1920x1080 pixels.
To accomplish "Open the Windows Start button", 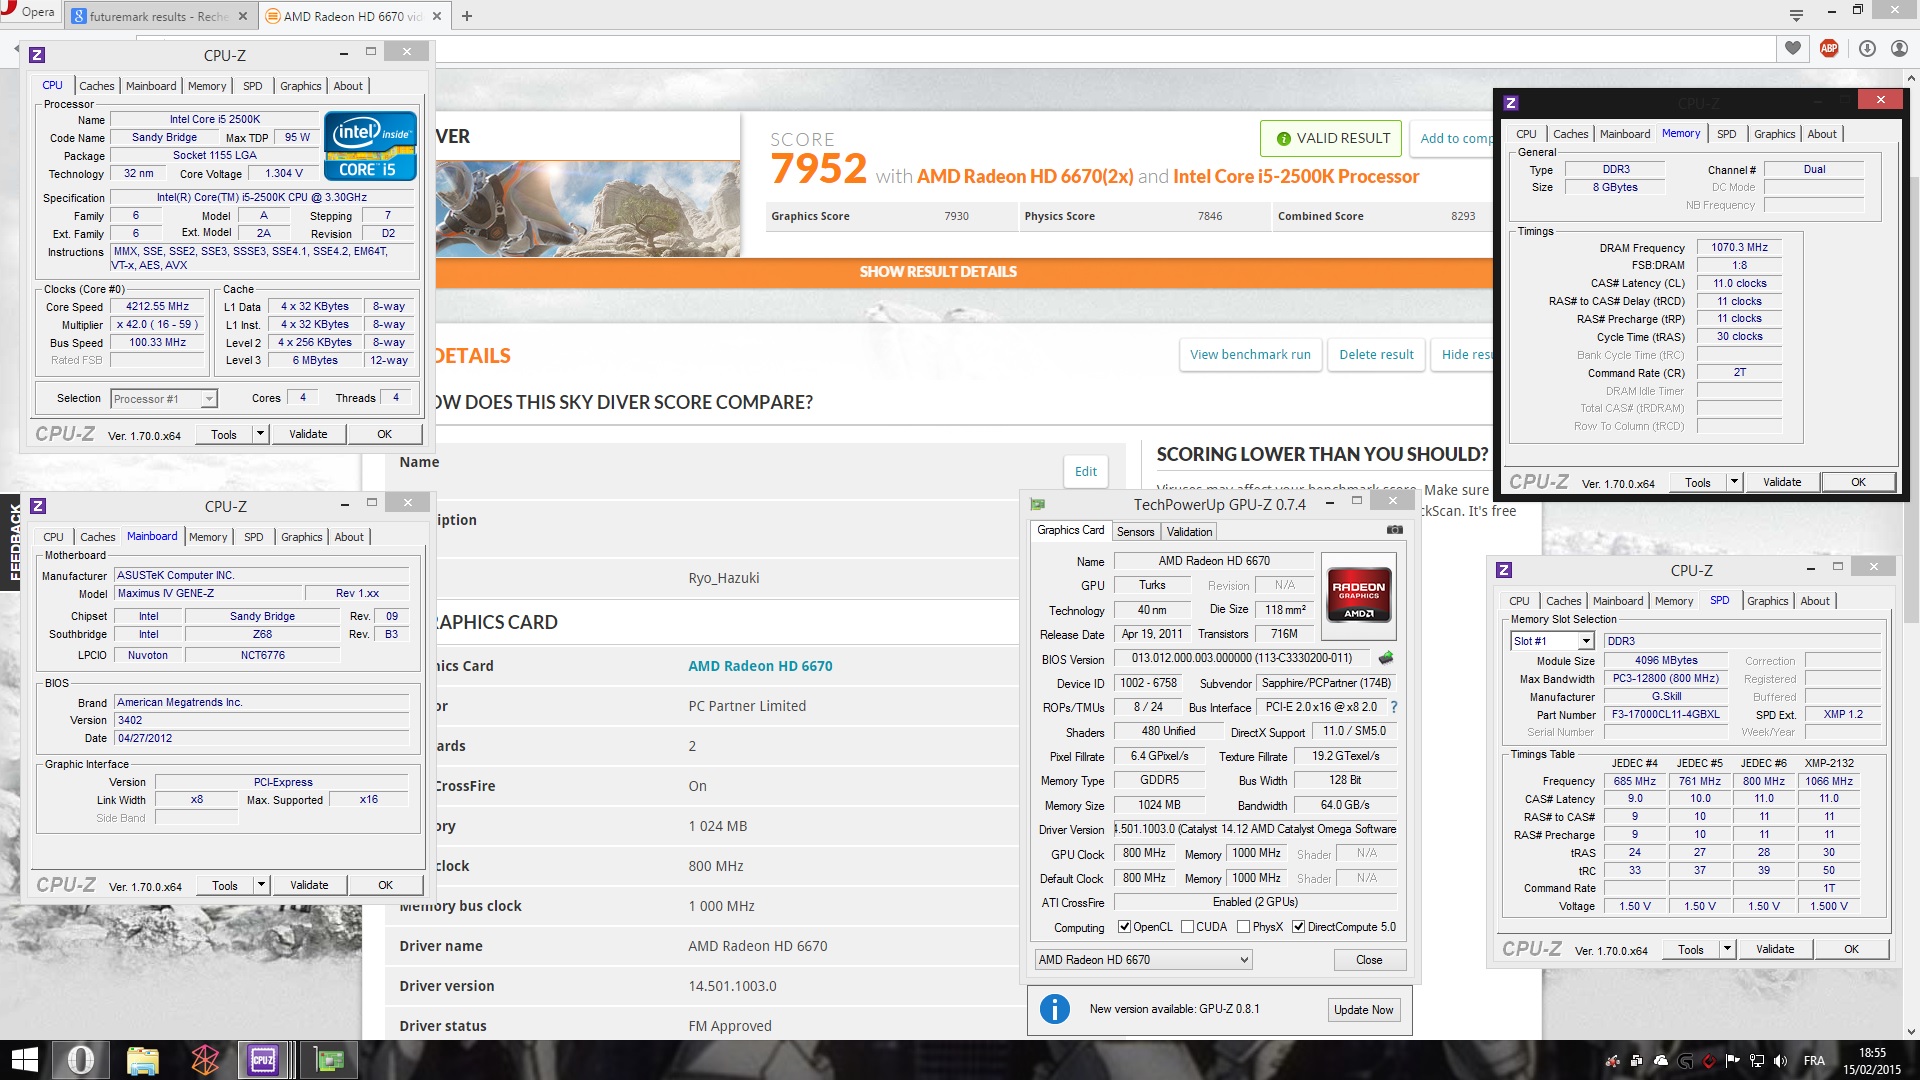I will 24,1060.
